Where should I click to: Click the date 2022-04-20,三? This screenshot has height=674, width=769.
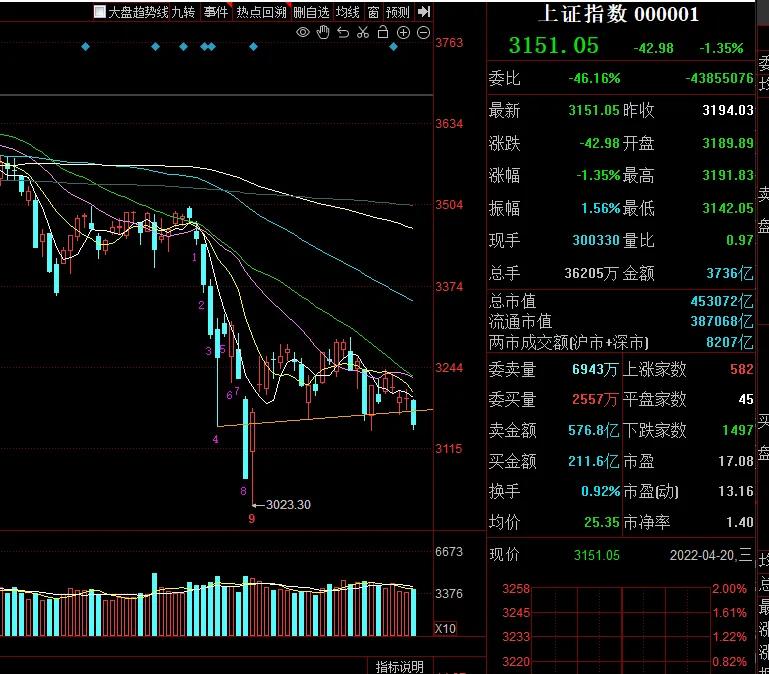pyautogui.click(x=711, y=555)
